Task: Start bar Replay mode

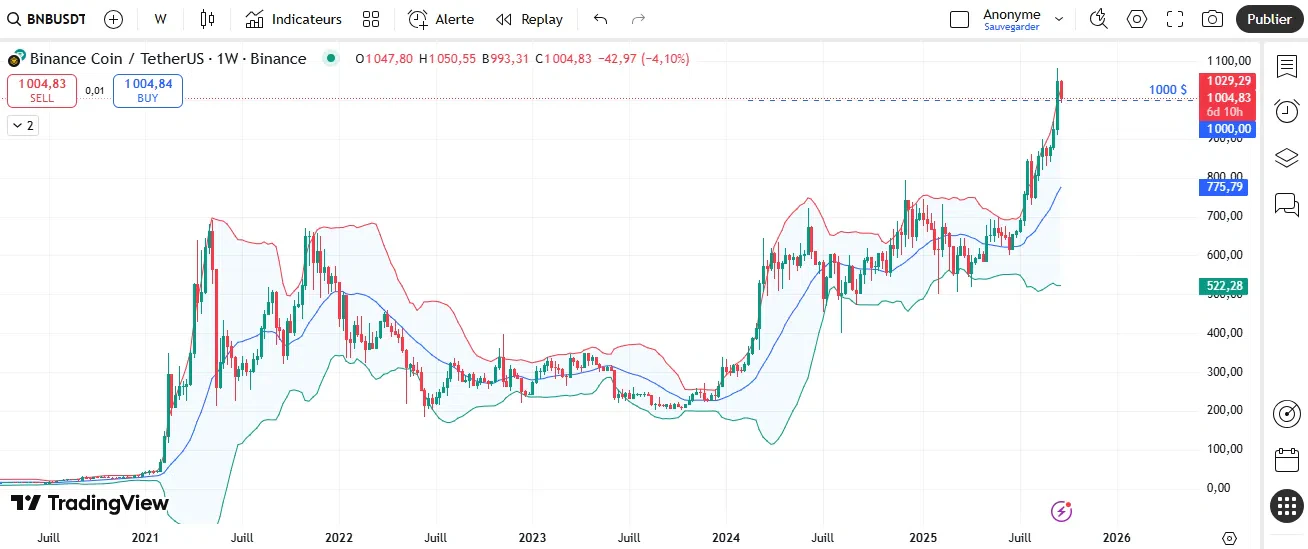Action: [530, 19]
